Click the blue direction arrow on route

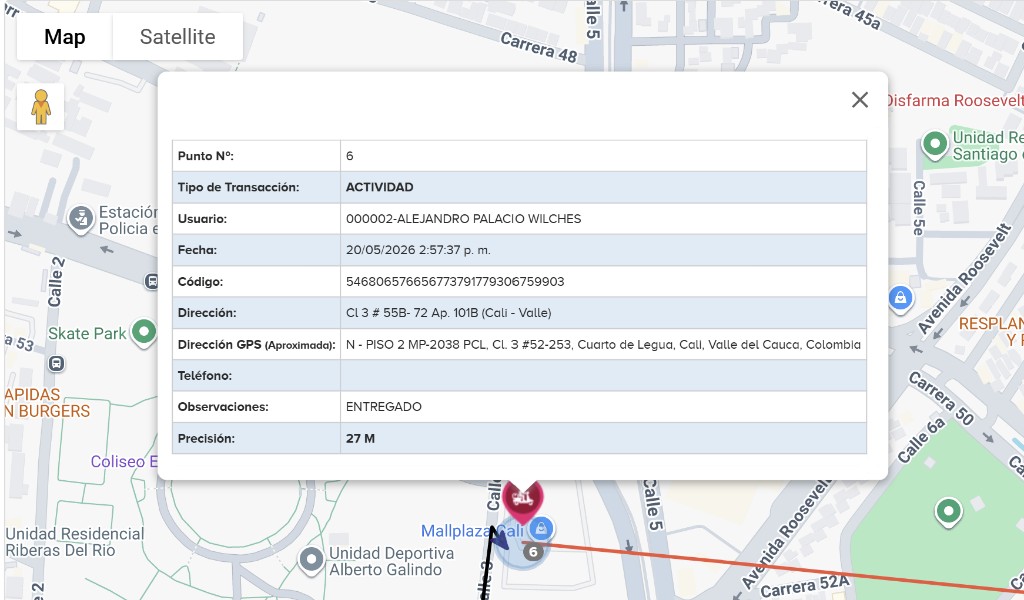(498, 540)
